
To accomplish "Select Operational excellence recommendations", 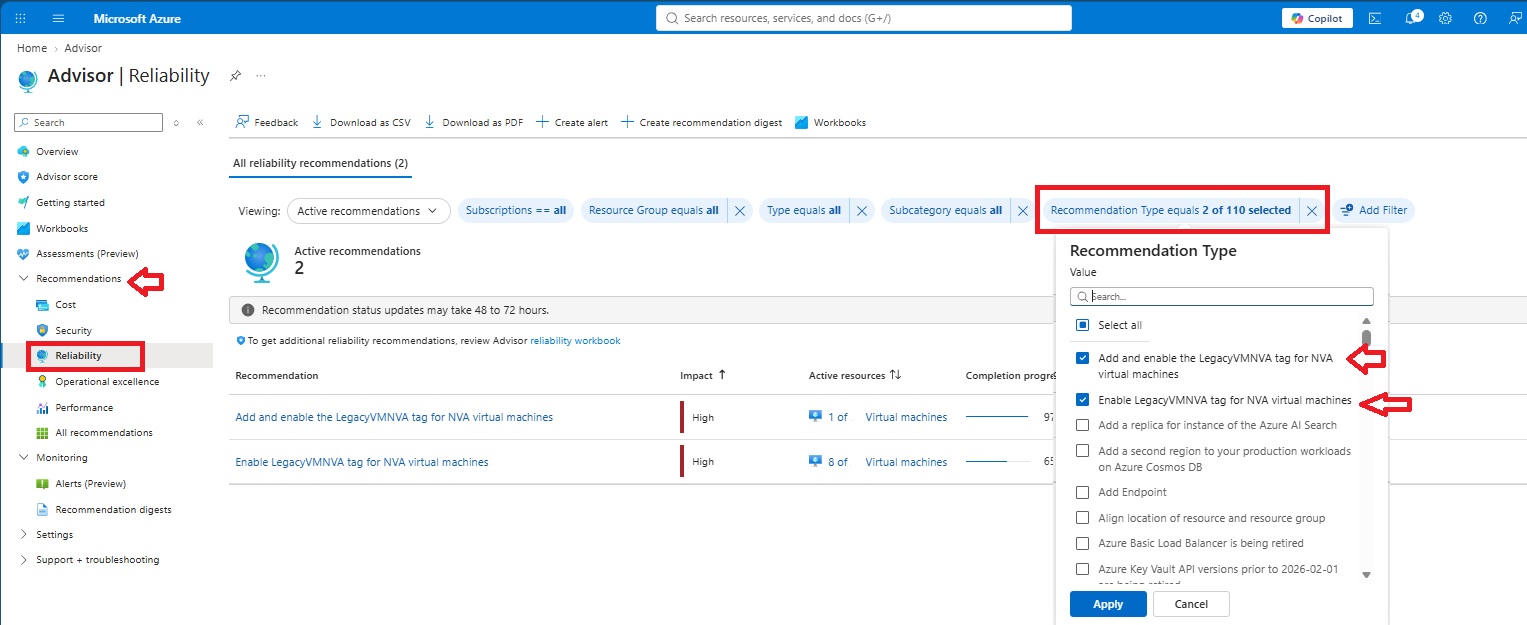I will pos(106,381).
